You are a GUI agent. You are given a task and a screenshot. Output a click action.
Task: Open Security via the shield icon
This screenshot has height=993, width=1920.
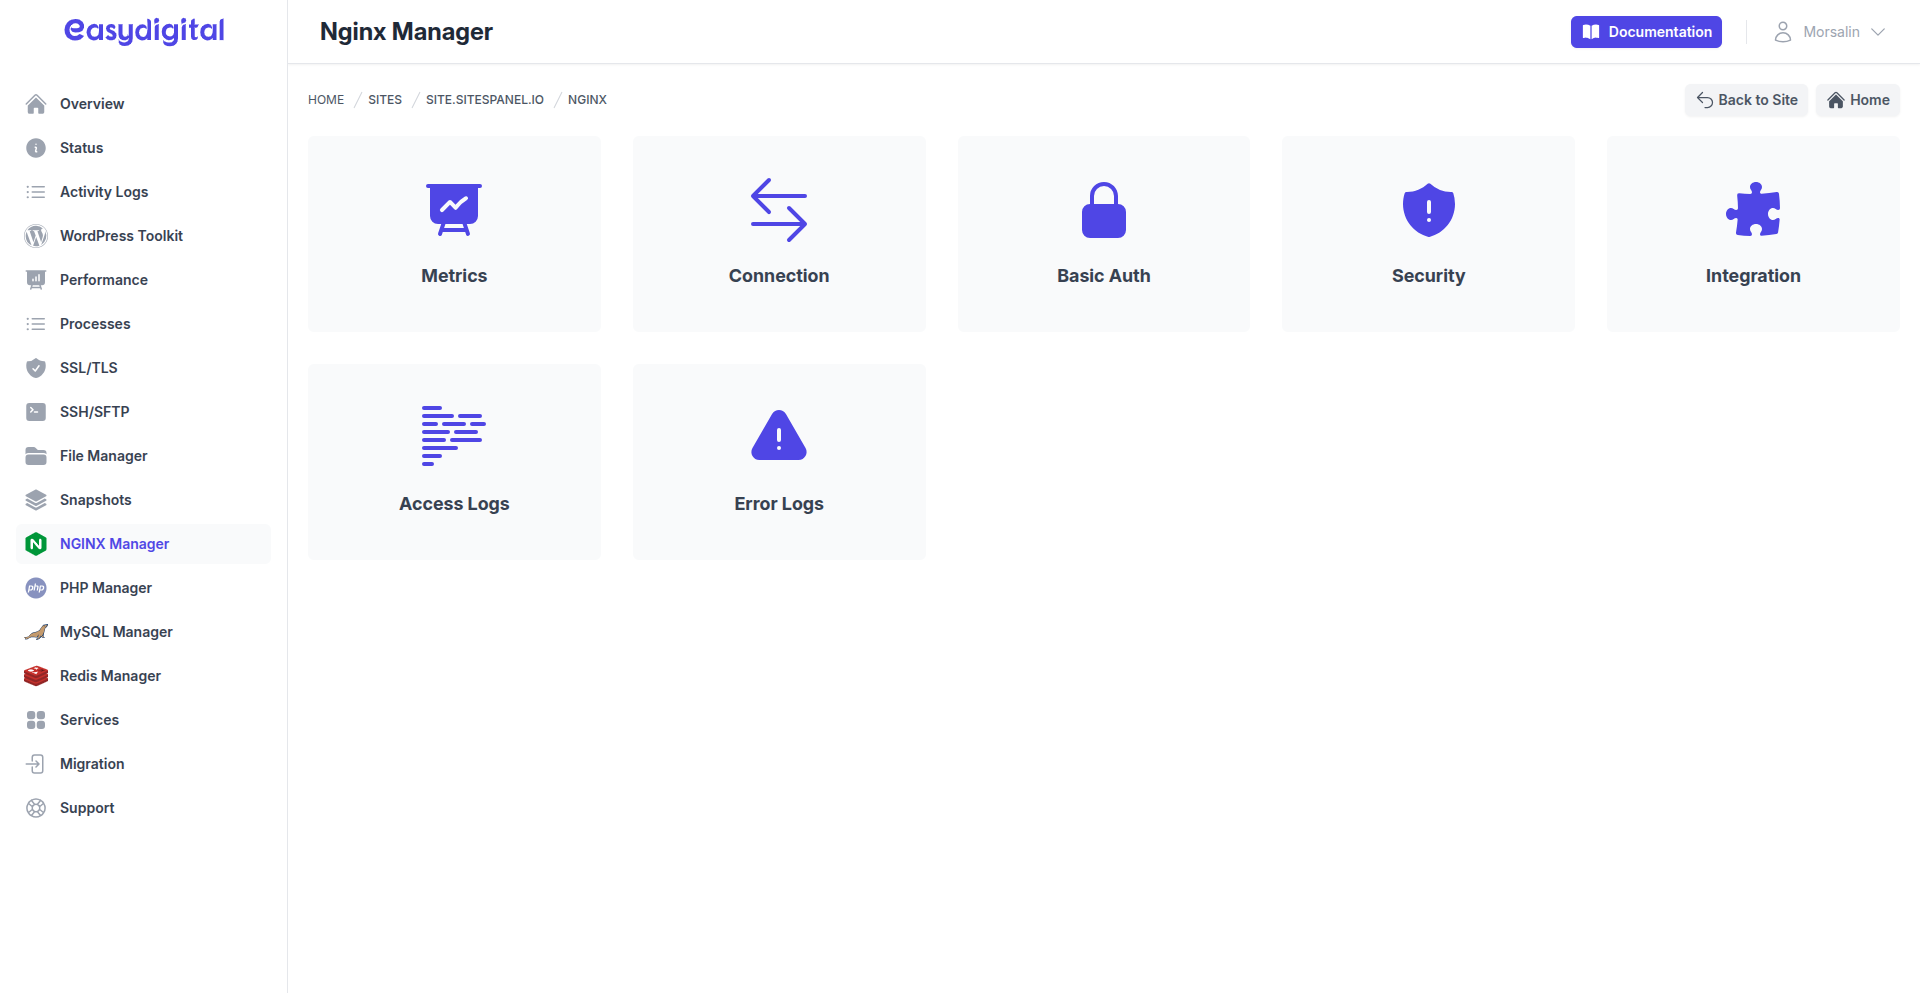tap(1428, 210)
